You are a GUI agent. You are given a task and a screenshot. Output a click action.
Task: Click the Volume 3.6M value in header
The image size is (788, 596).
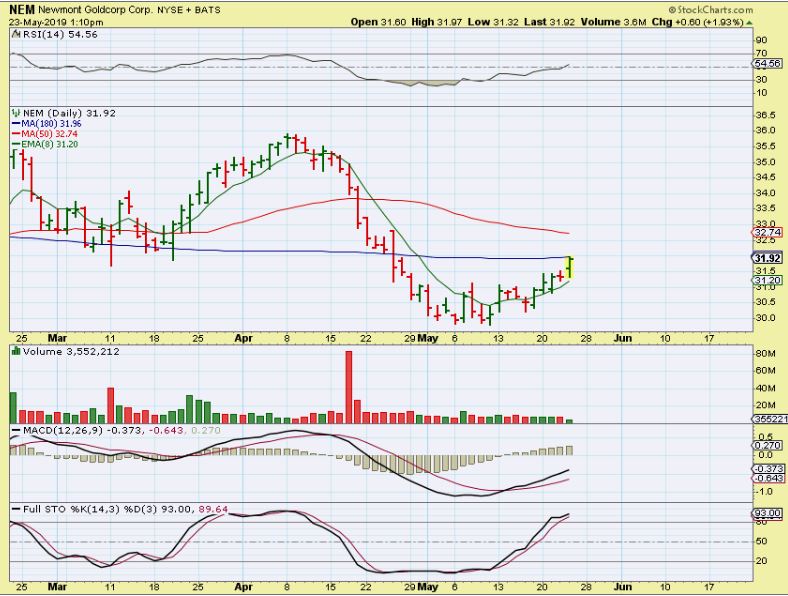pyautogui.click(x=613, y=22)
